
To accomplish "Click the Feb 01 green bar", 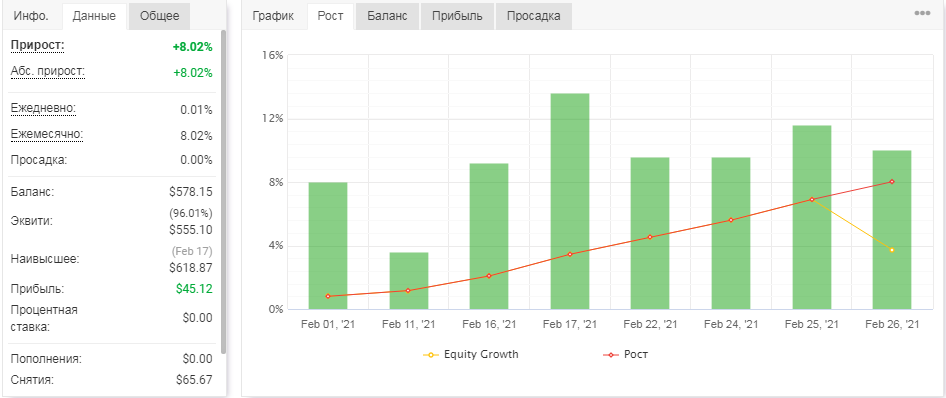I will 328,246.
